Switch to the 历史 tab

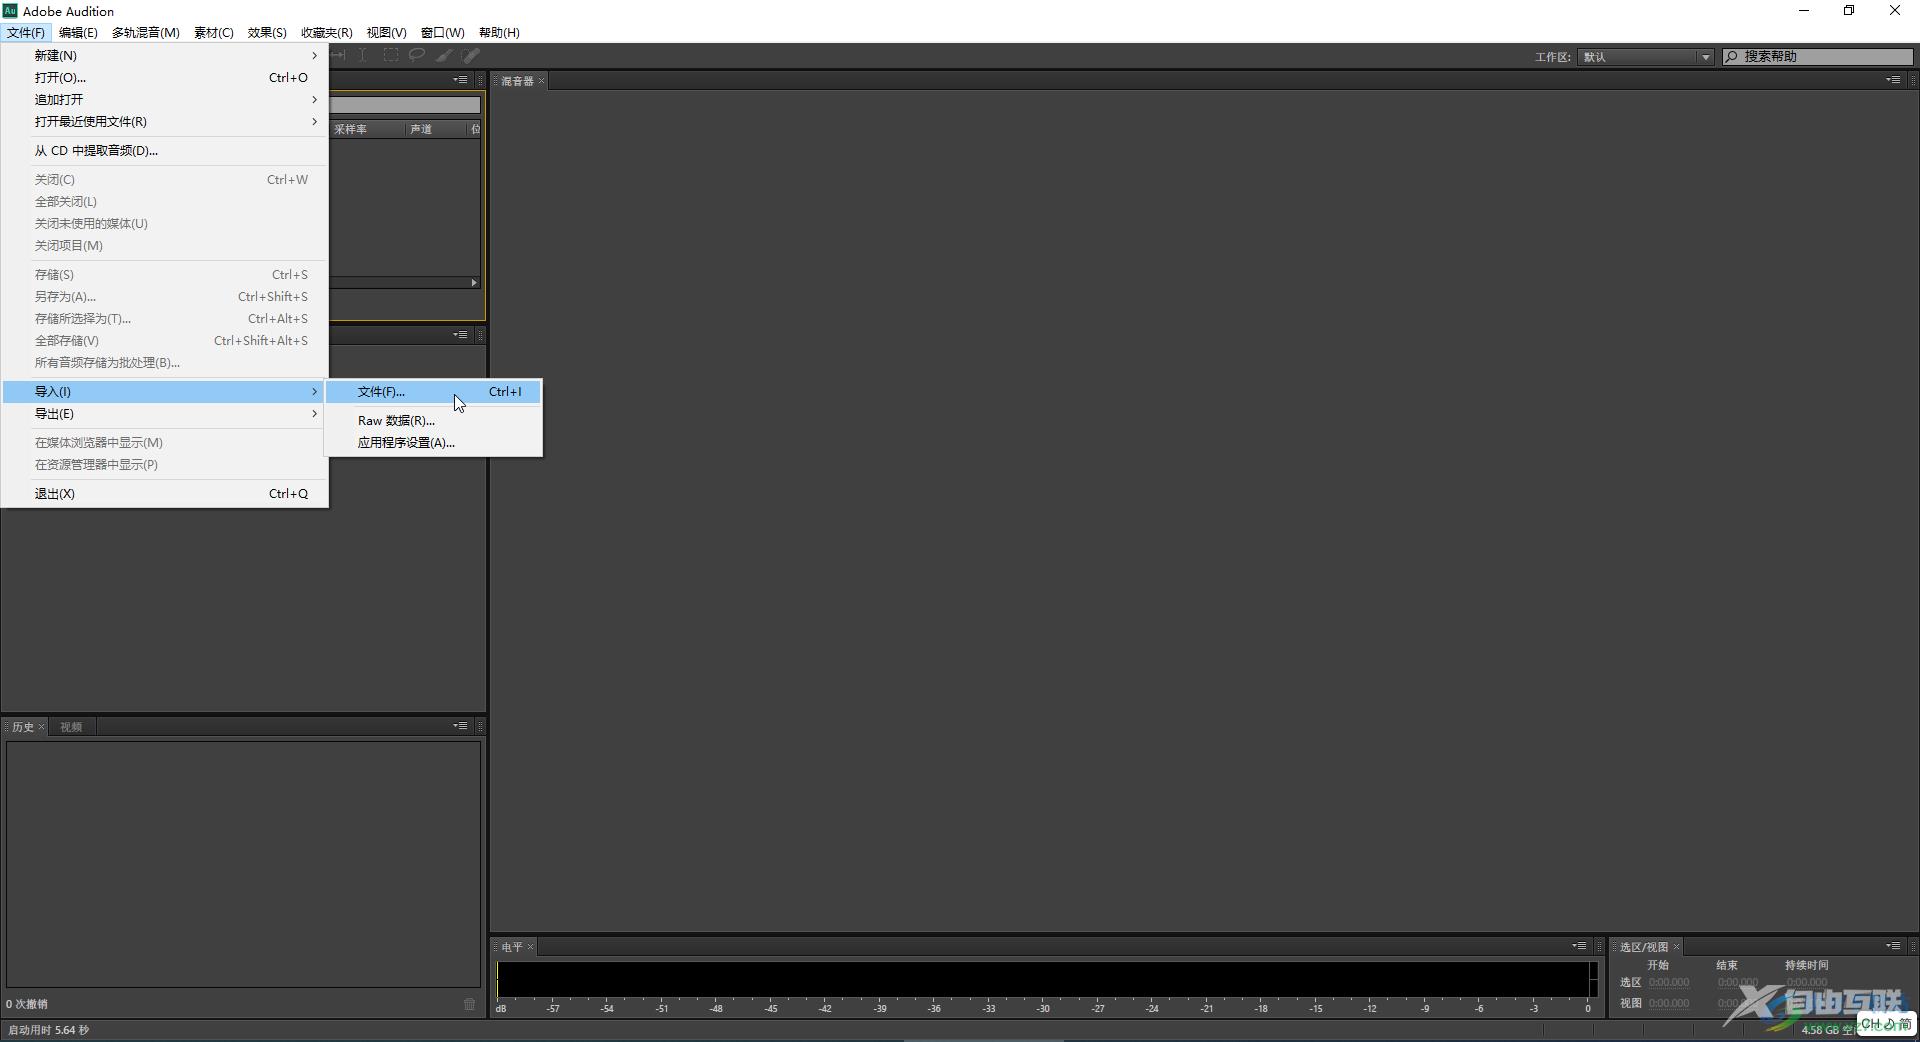pyautogui.click(x=23, y=727)
